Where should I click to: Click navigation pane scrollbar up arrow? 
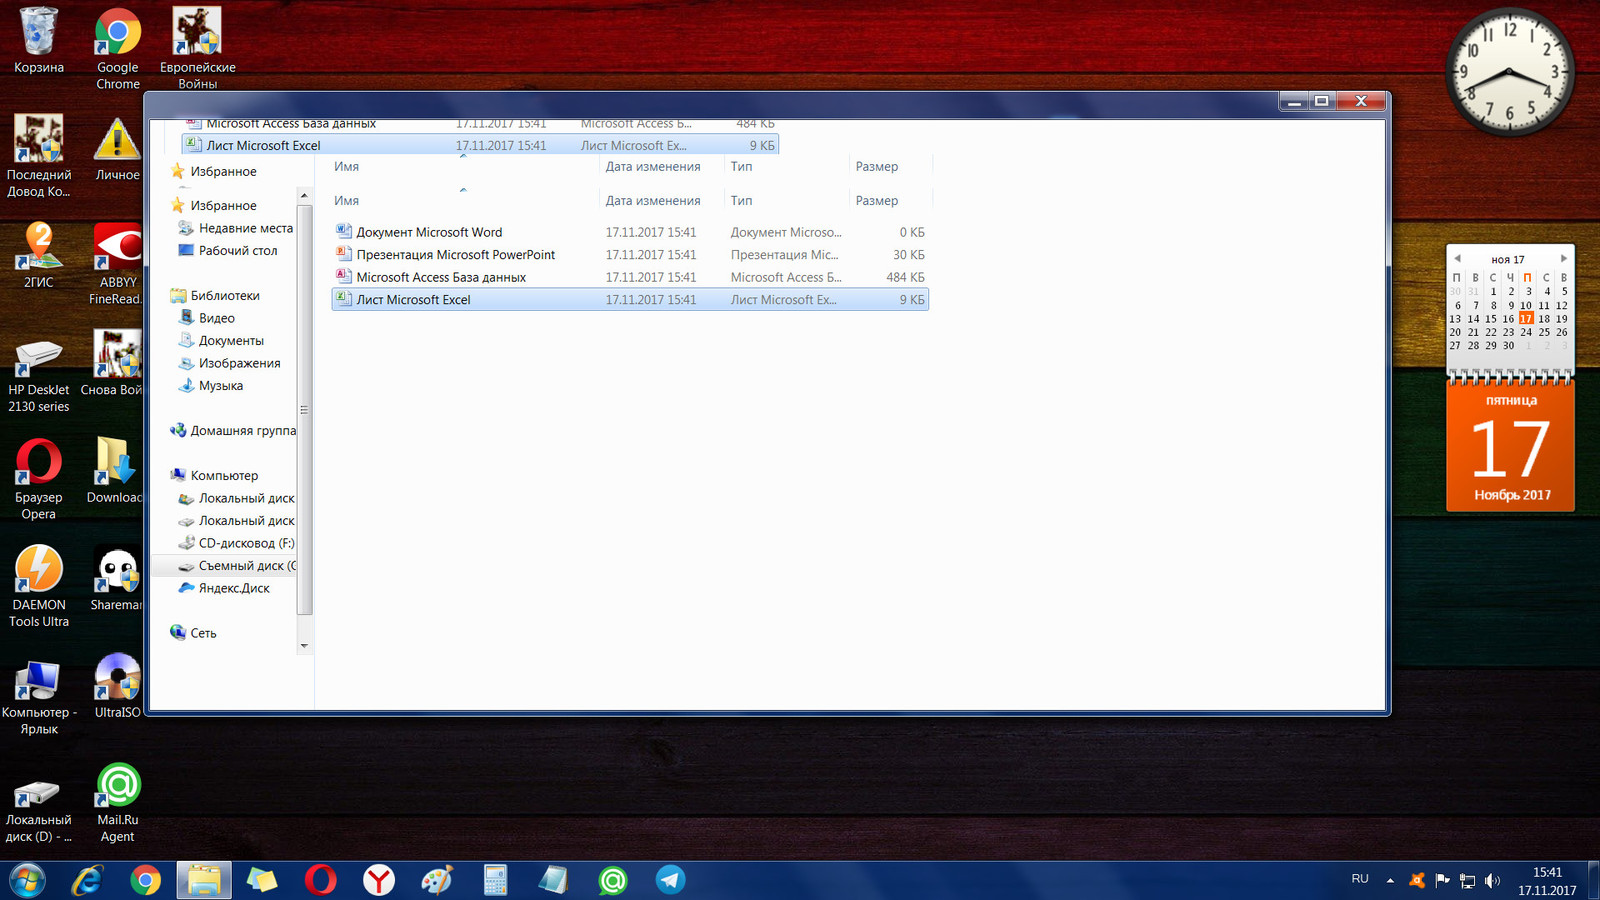tap(304, 195)
